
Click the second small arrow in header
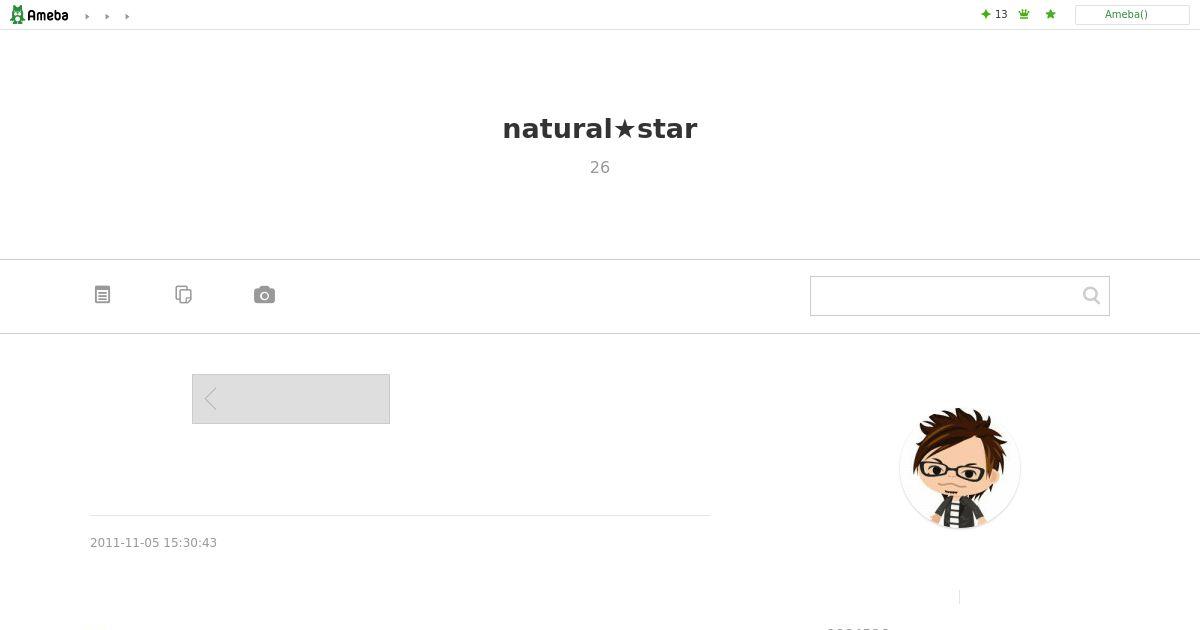(x=107, y=17)
